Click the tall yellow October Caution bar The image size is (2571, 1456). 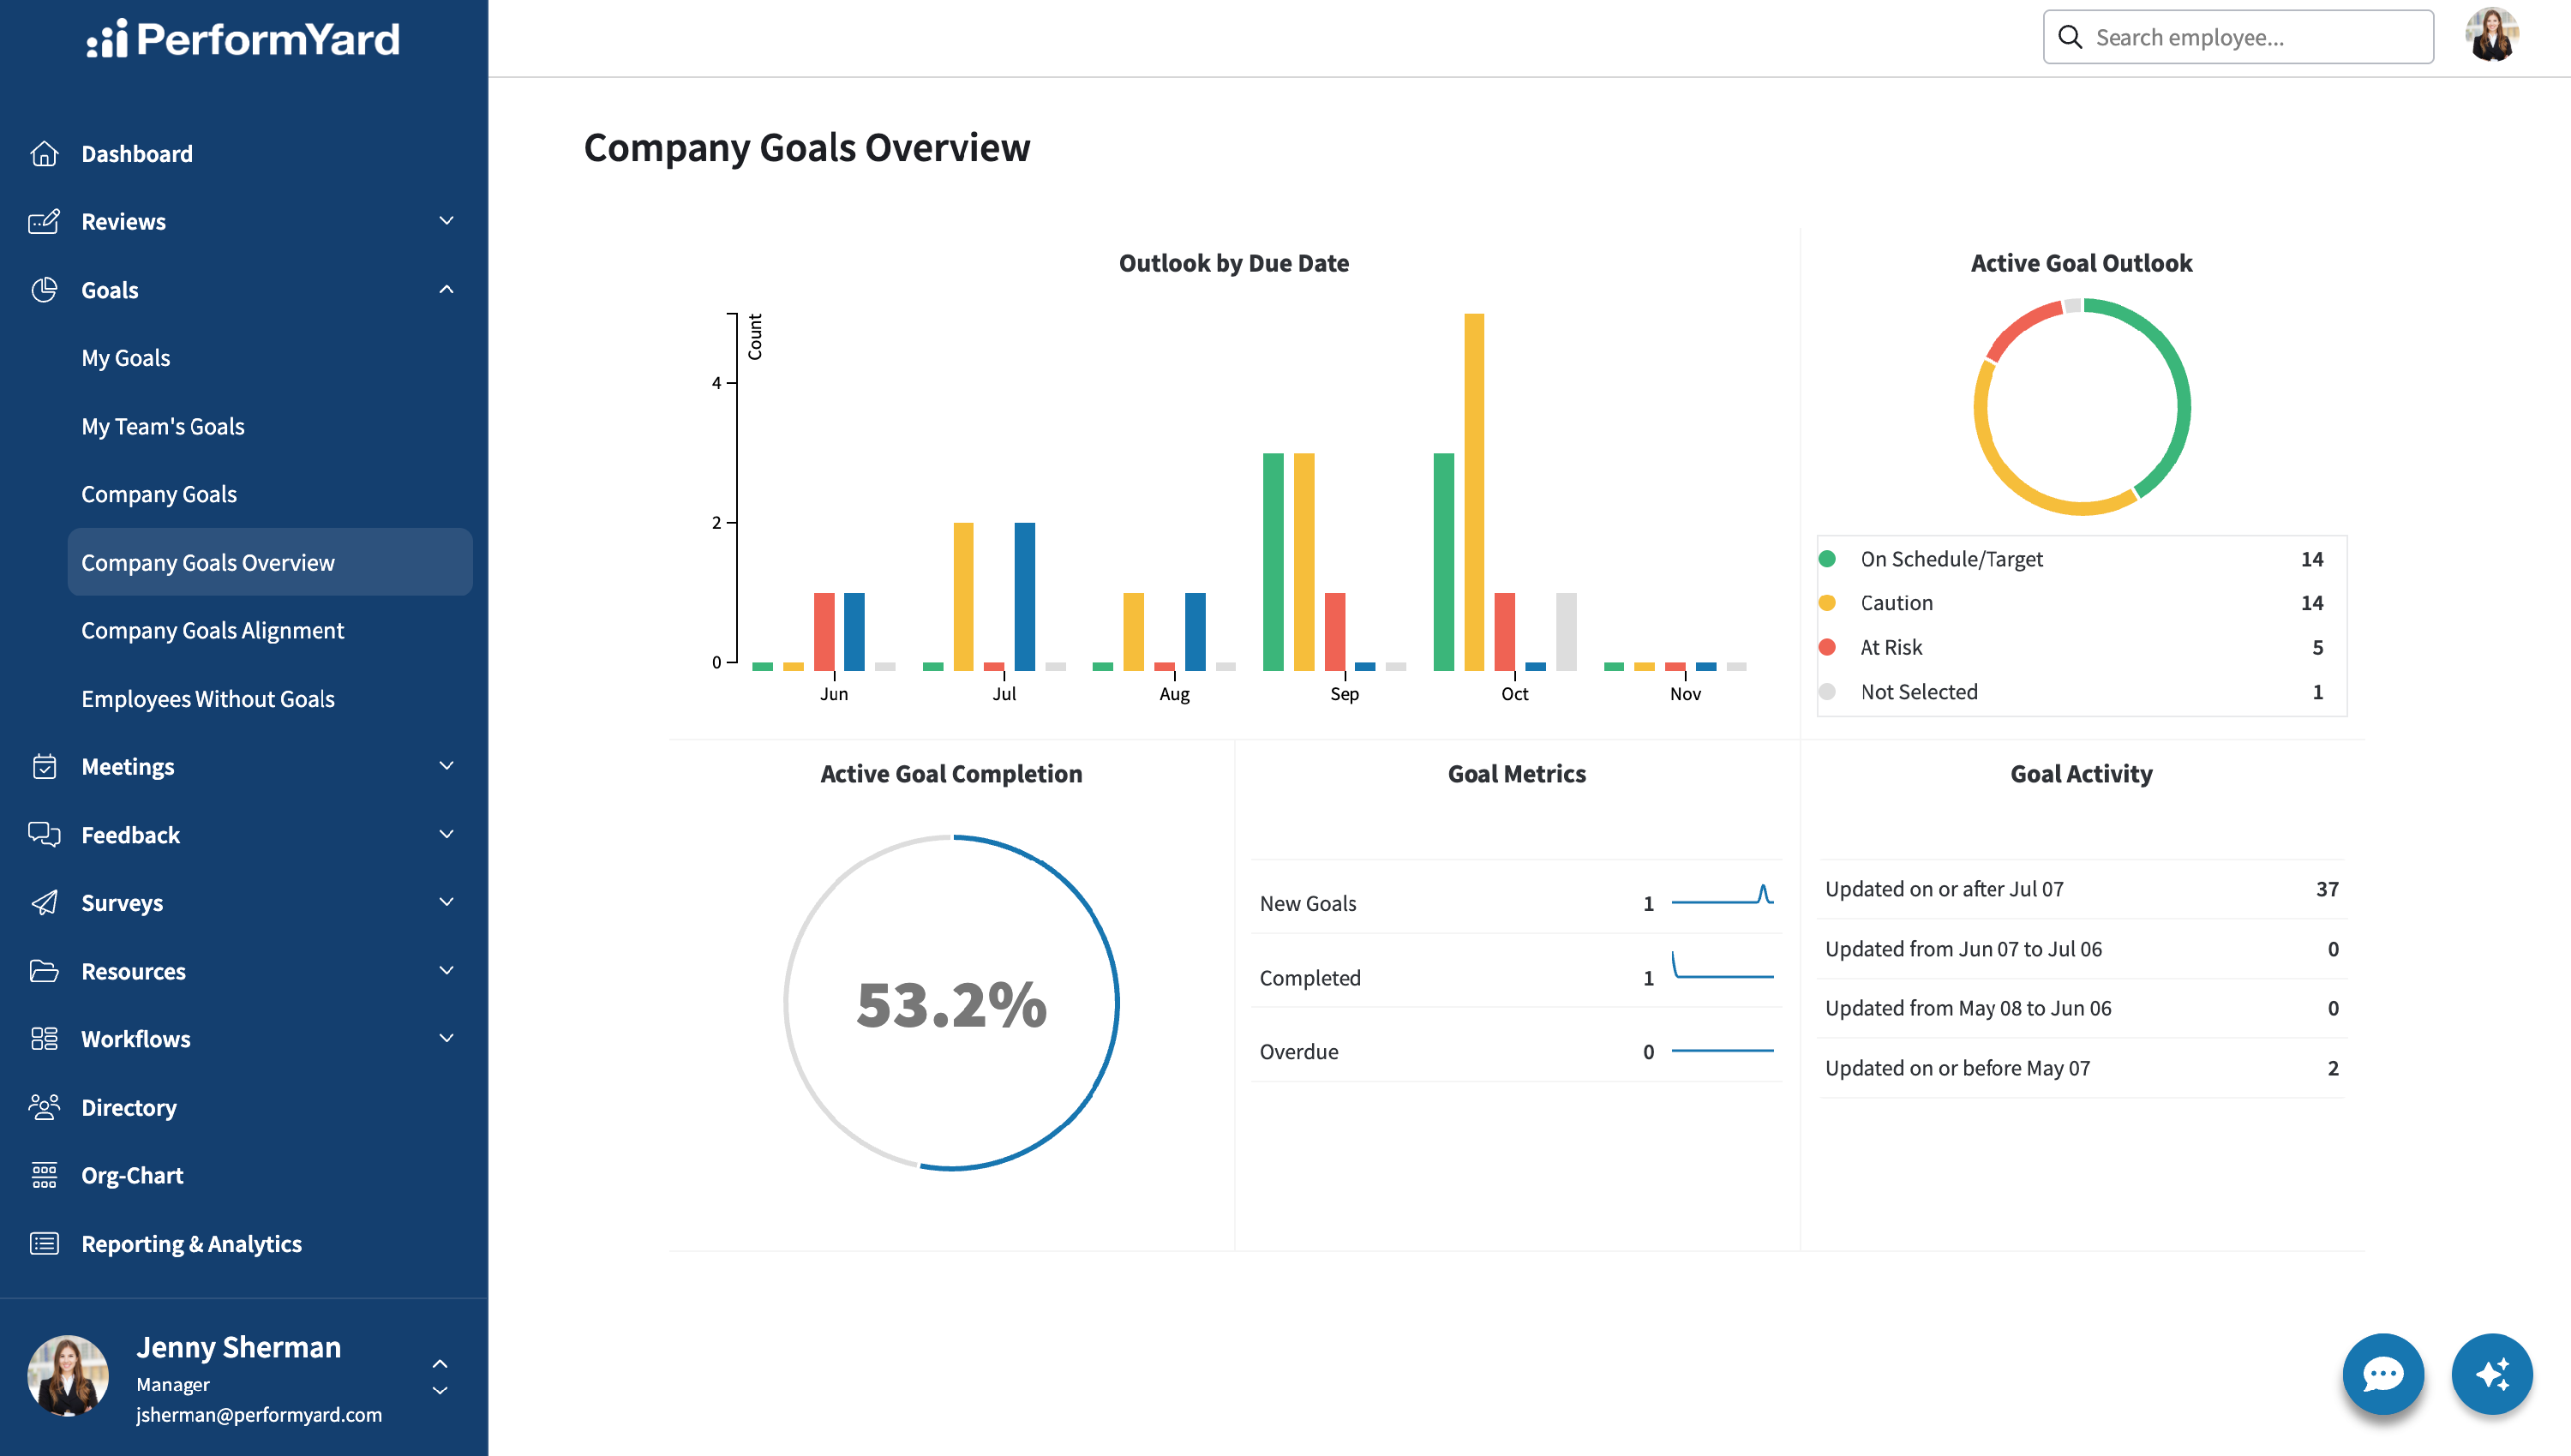(x=1474, y=492)
